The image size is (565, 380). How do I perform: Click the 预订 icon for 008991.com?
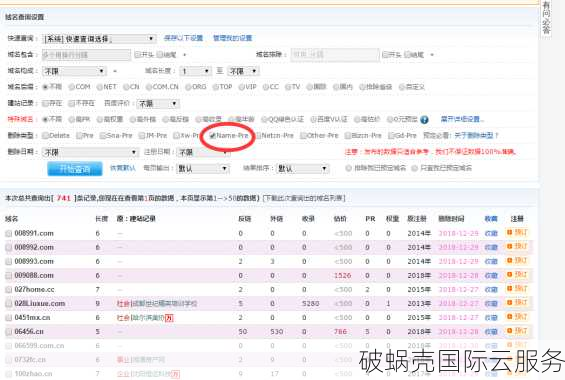click(517, 233)
